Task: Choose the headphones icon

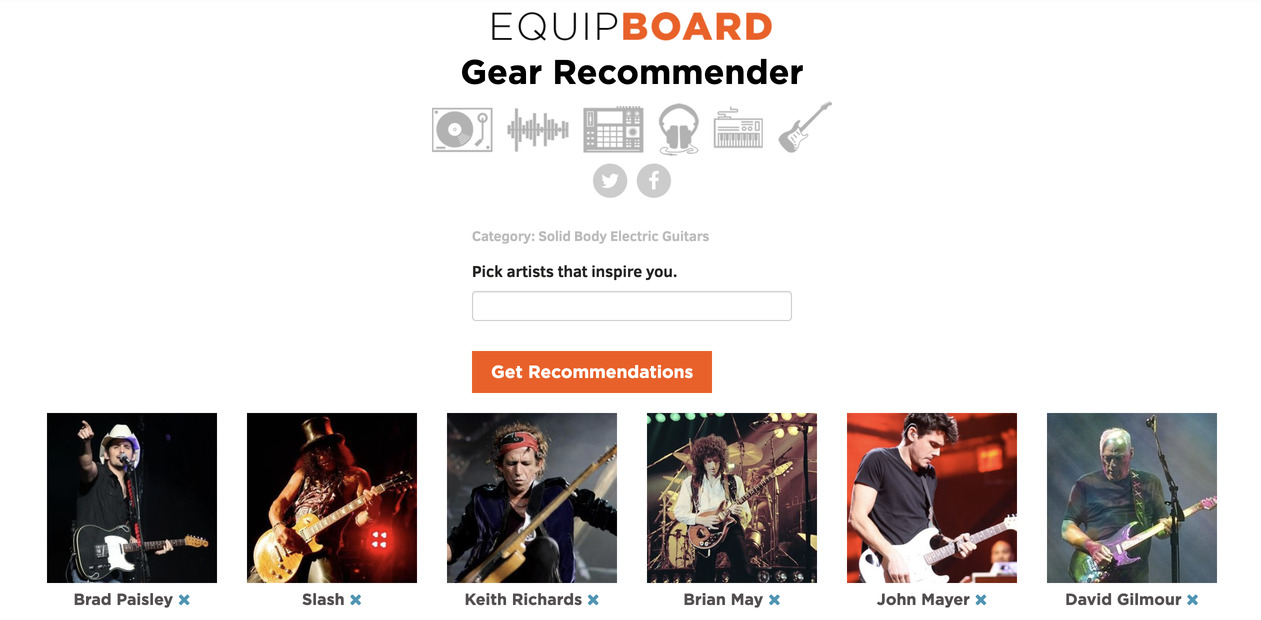Action: pyautogui.click(x=679, y=130)
